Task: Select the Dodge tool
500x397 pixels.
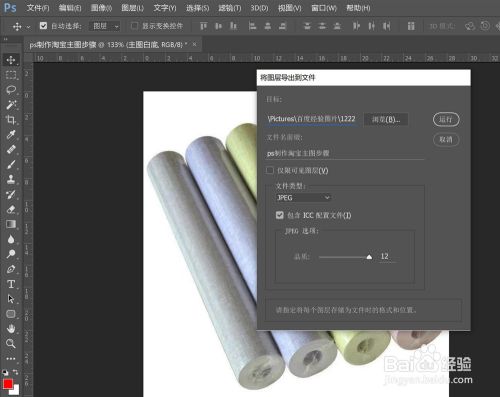Action: coord(11,254)
